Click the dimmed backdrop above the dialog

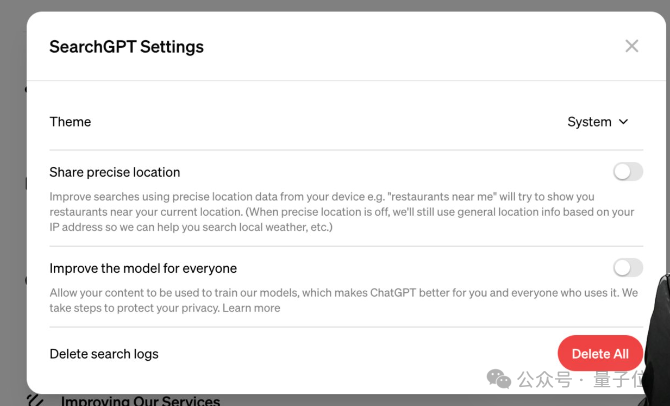[x=335, y=5]
